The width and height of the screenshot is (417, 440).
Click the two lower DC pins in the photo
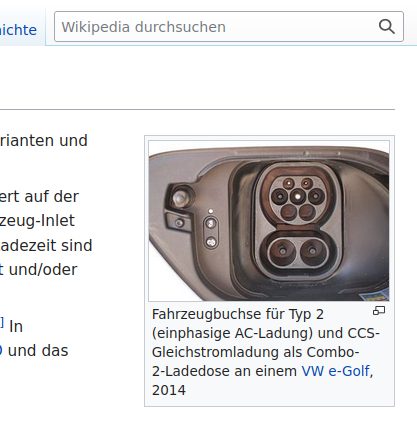point(298,251)
